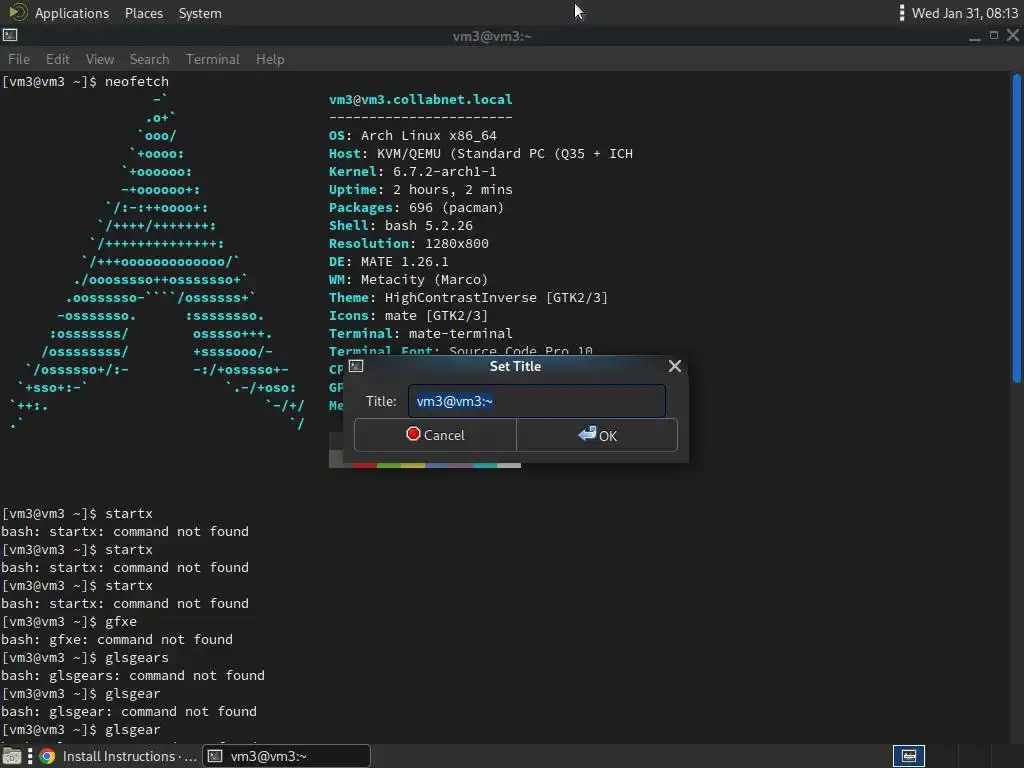Click the vm3@vm3.collabnet.local header text

tap(421, 100)
